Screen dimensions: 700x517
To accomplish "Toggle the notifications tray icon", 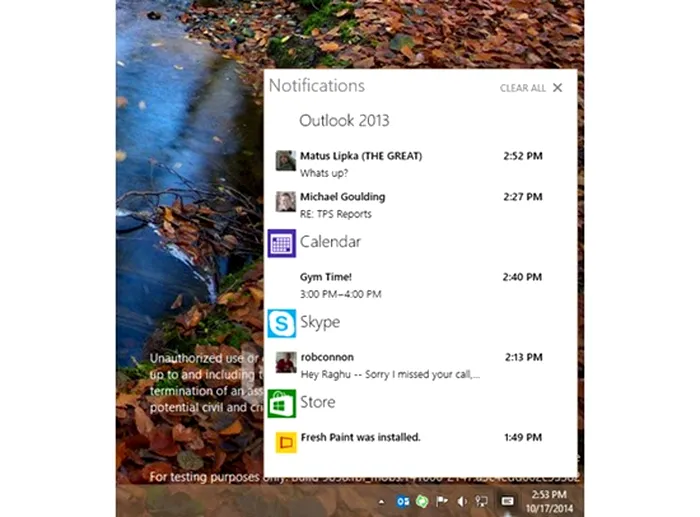I will pyautogui.click(x=507, y=501).
